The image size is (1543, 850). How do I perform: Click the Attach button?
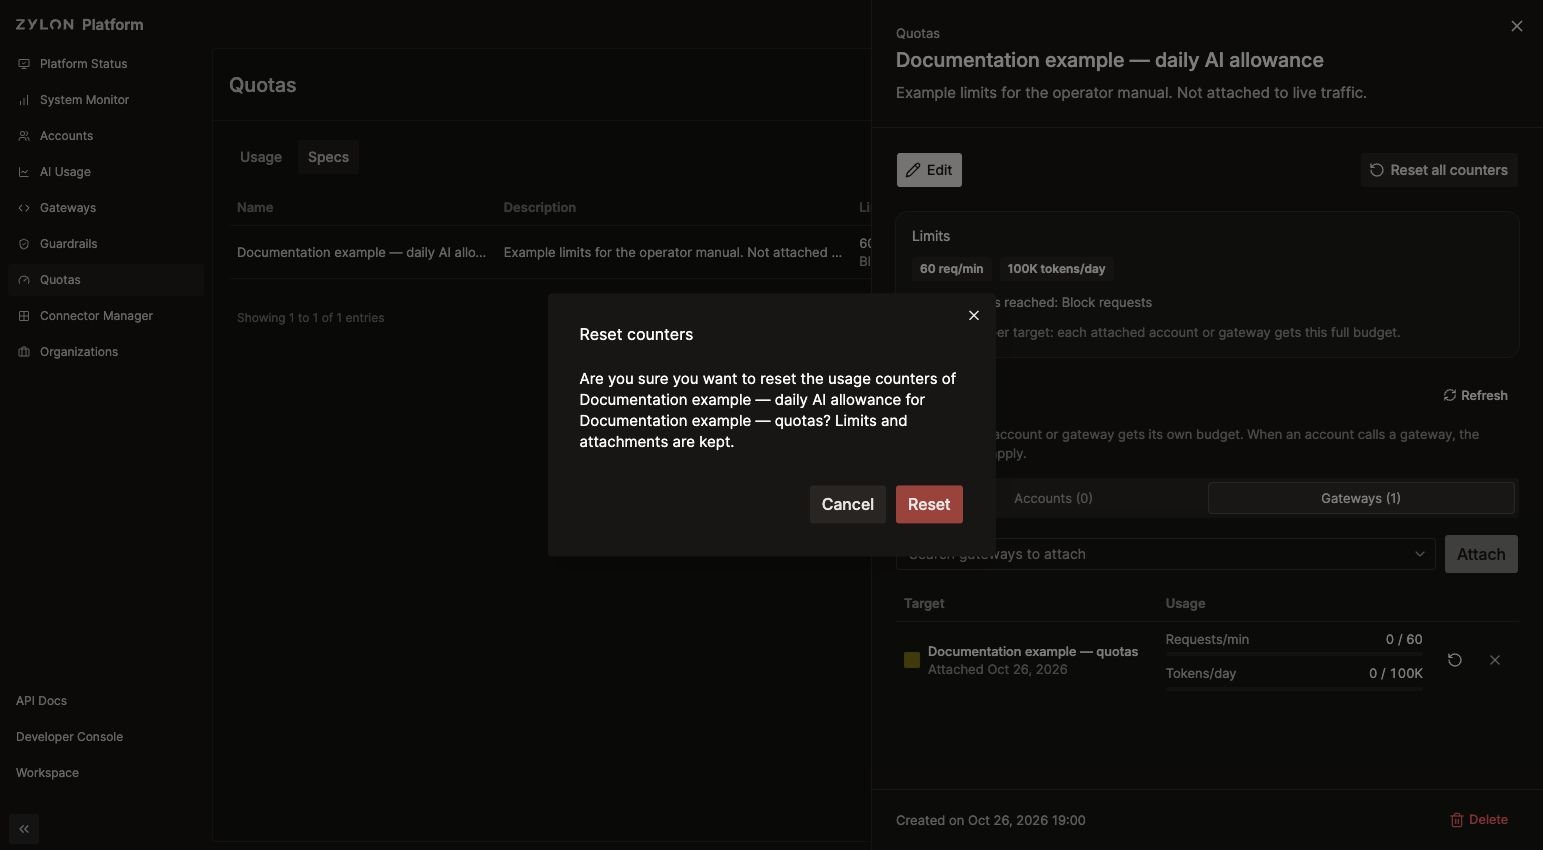coord(1481,554)
